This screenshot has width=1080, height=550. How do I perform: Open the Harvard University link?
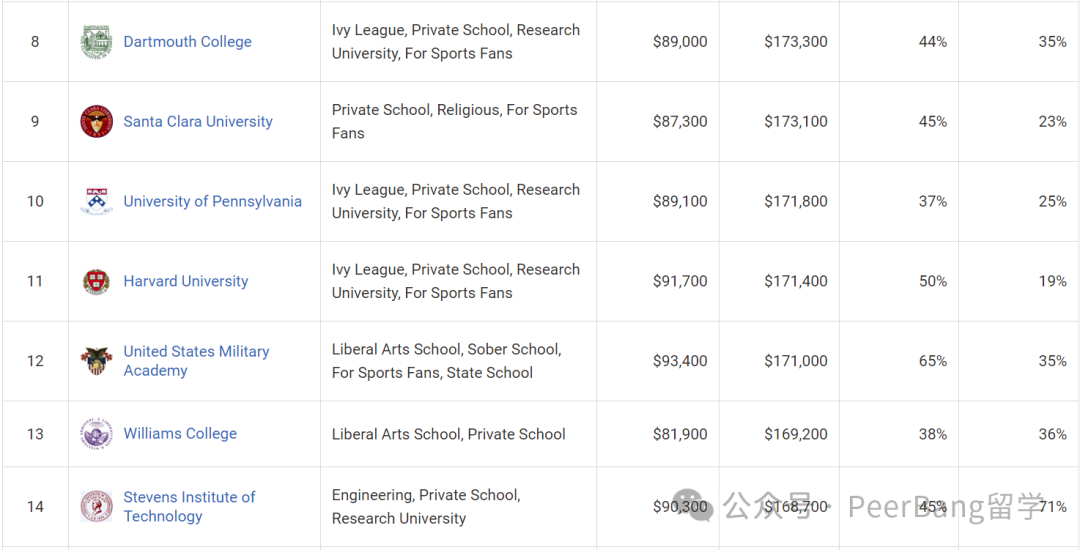(x=185, y=282)
